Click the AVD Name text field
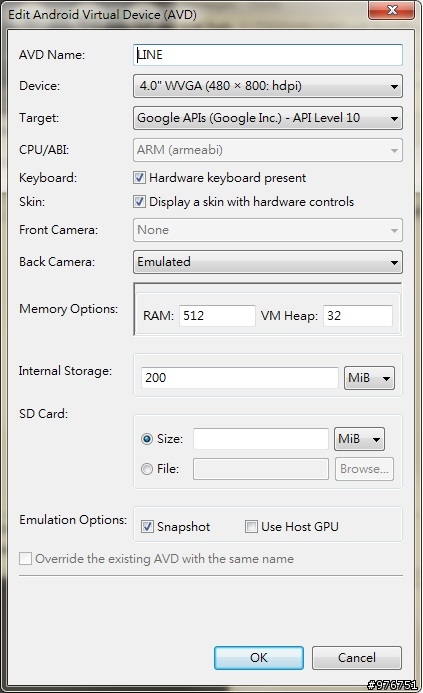The width and height of the screenshot is (423, 693). (267, 55)
